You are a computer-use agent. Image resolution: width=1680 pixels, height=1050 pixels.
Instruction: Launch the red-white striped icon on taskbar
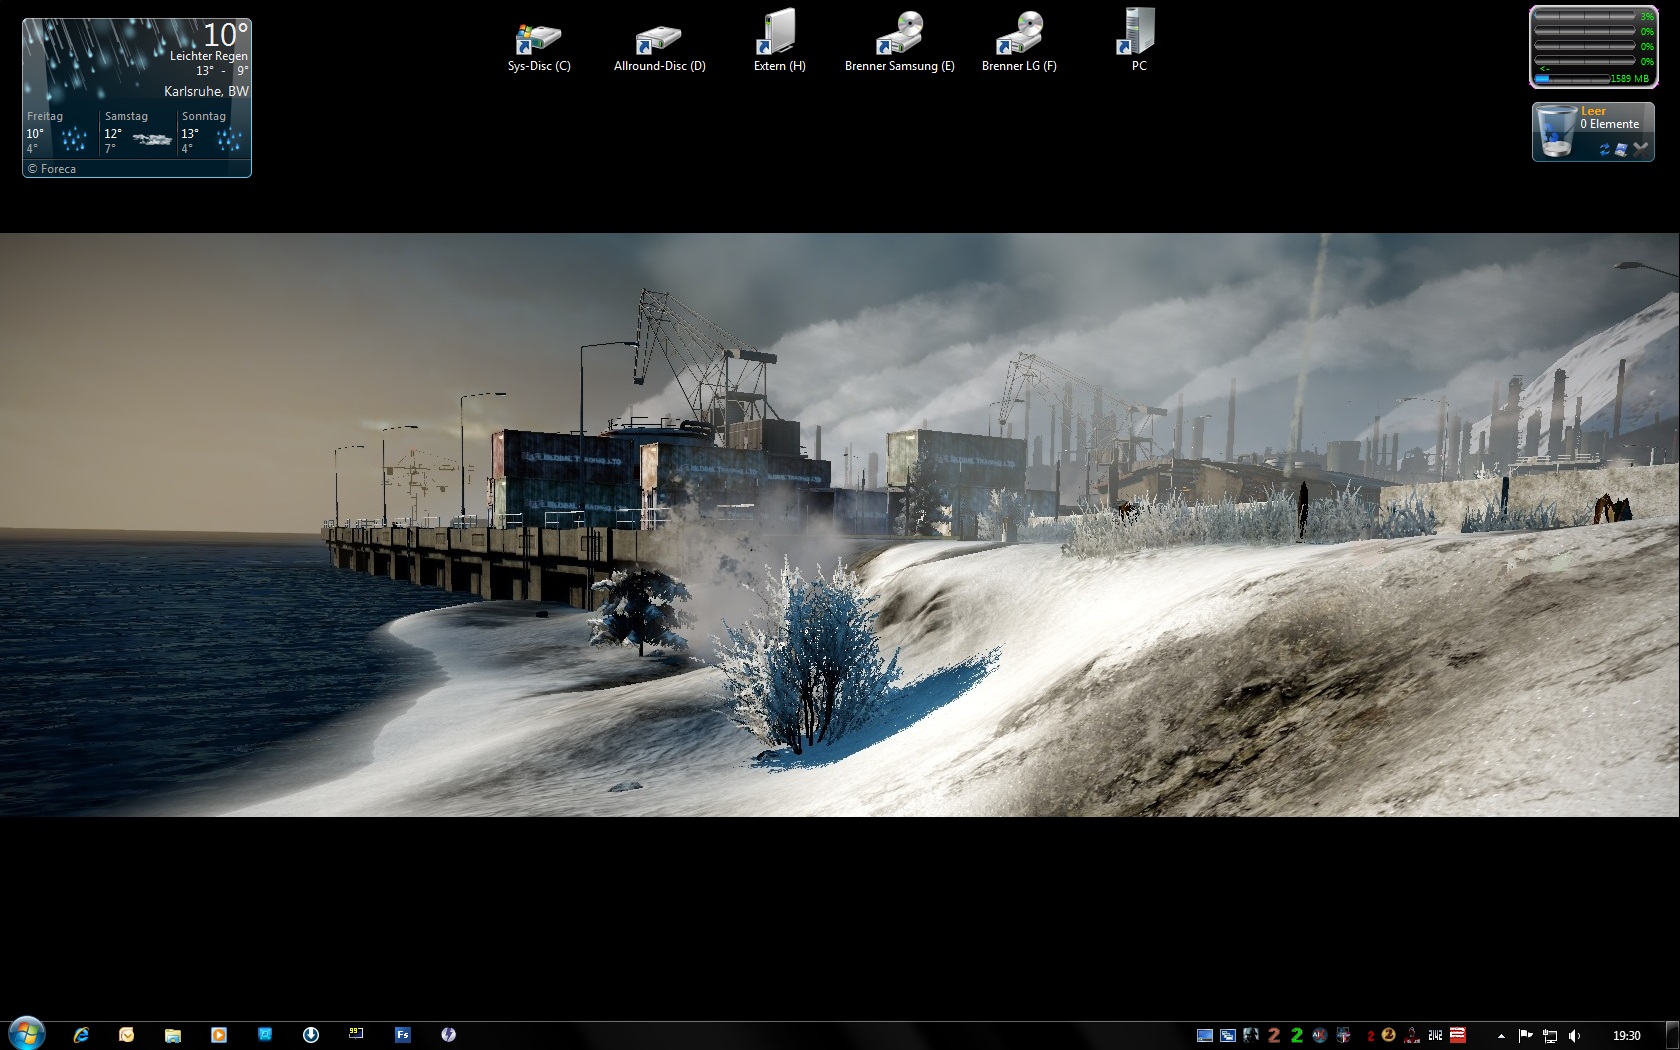point(1458,1035)
